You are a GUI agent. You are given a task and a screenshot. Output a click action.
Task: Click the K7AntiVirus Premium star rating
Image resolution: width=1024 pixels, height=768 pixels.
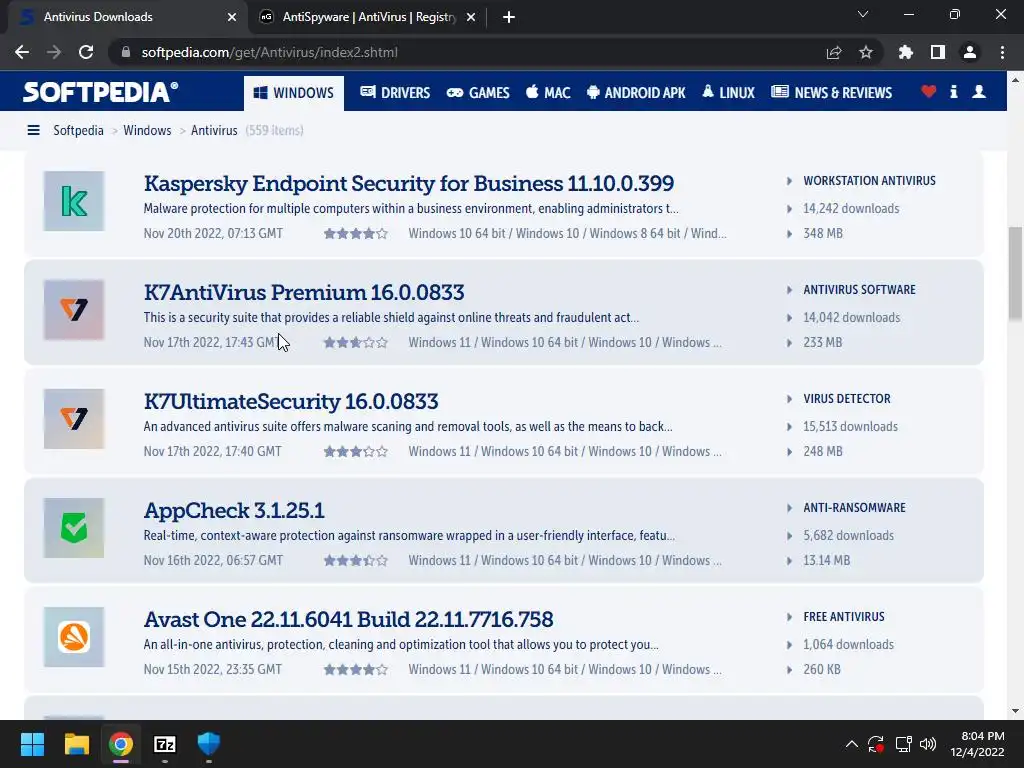355,342
